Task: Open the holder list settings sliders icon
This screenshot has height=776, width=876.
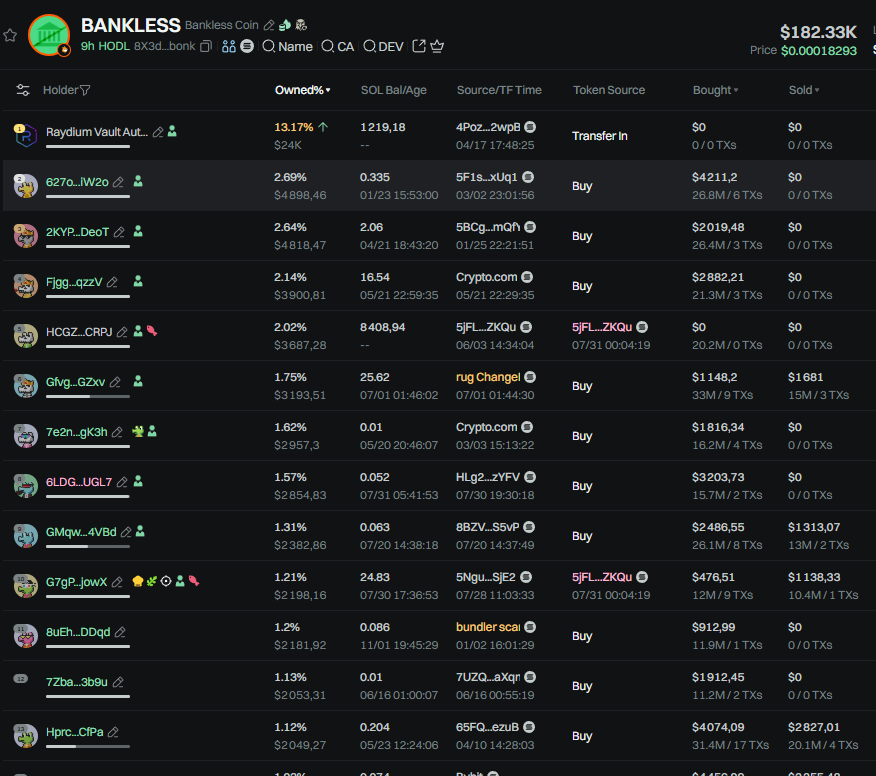Action: point(23,90)
